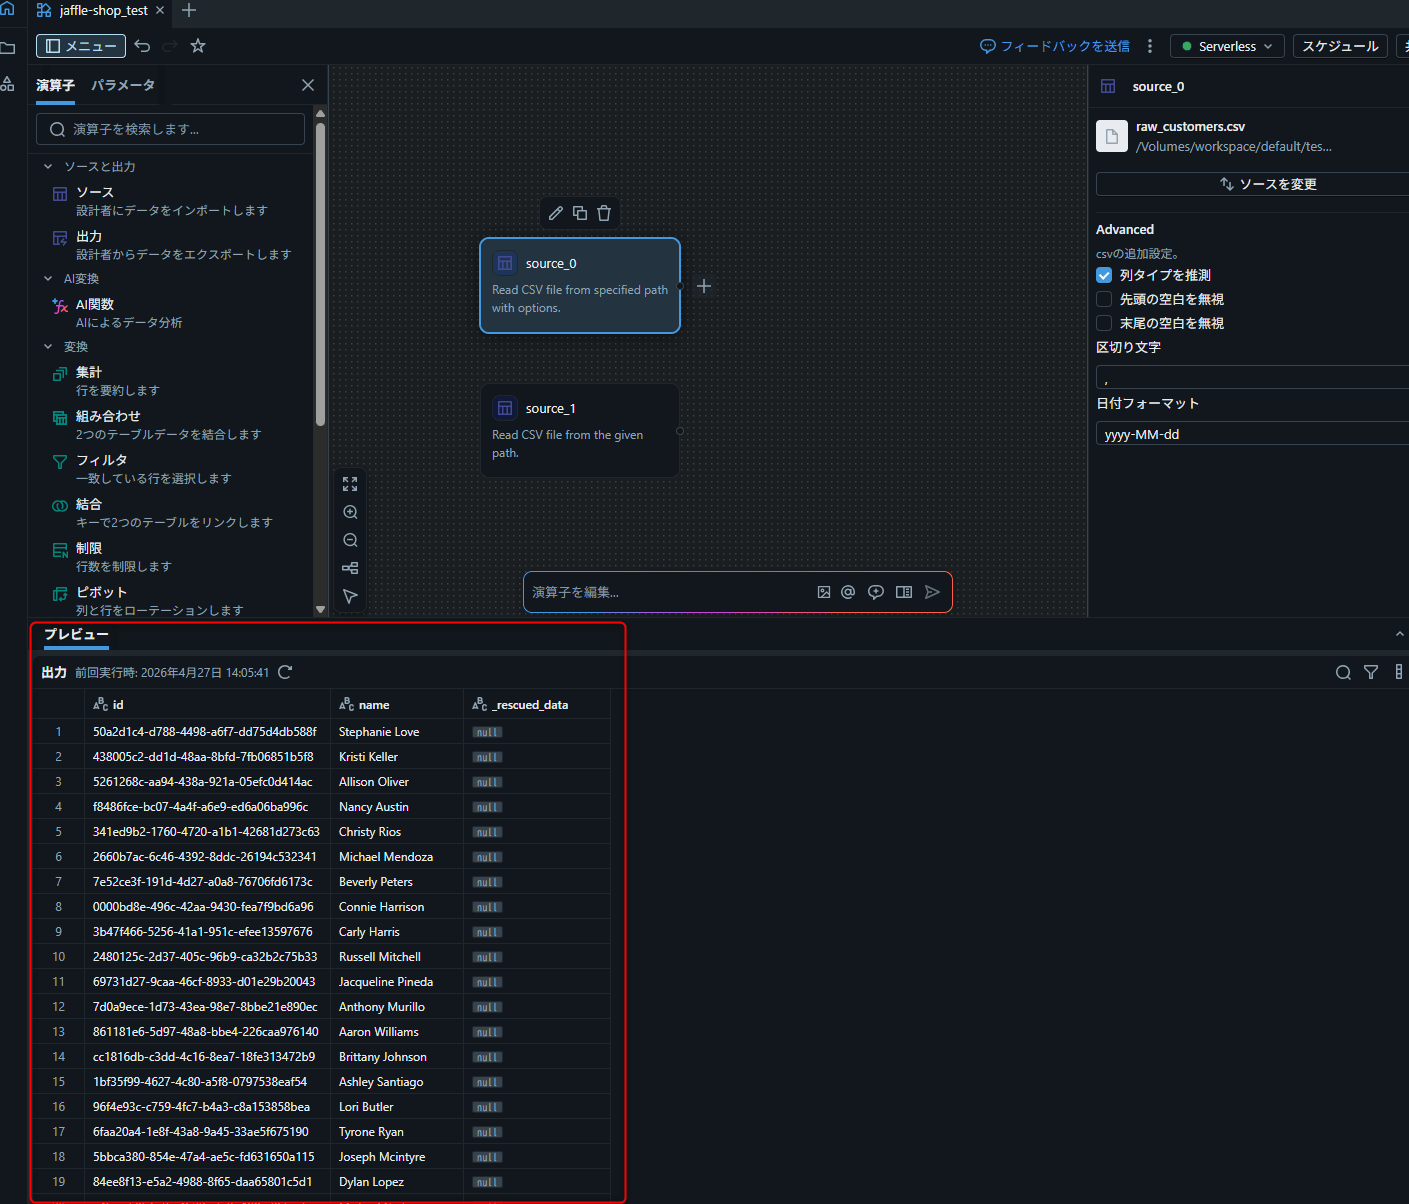1409x1204 pixels.
Task: Open the folder icon in the left sidebar
Action: click(8, 48)
